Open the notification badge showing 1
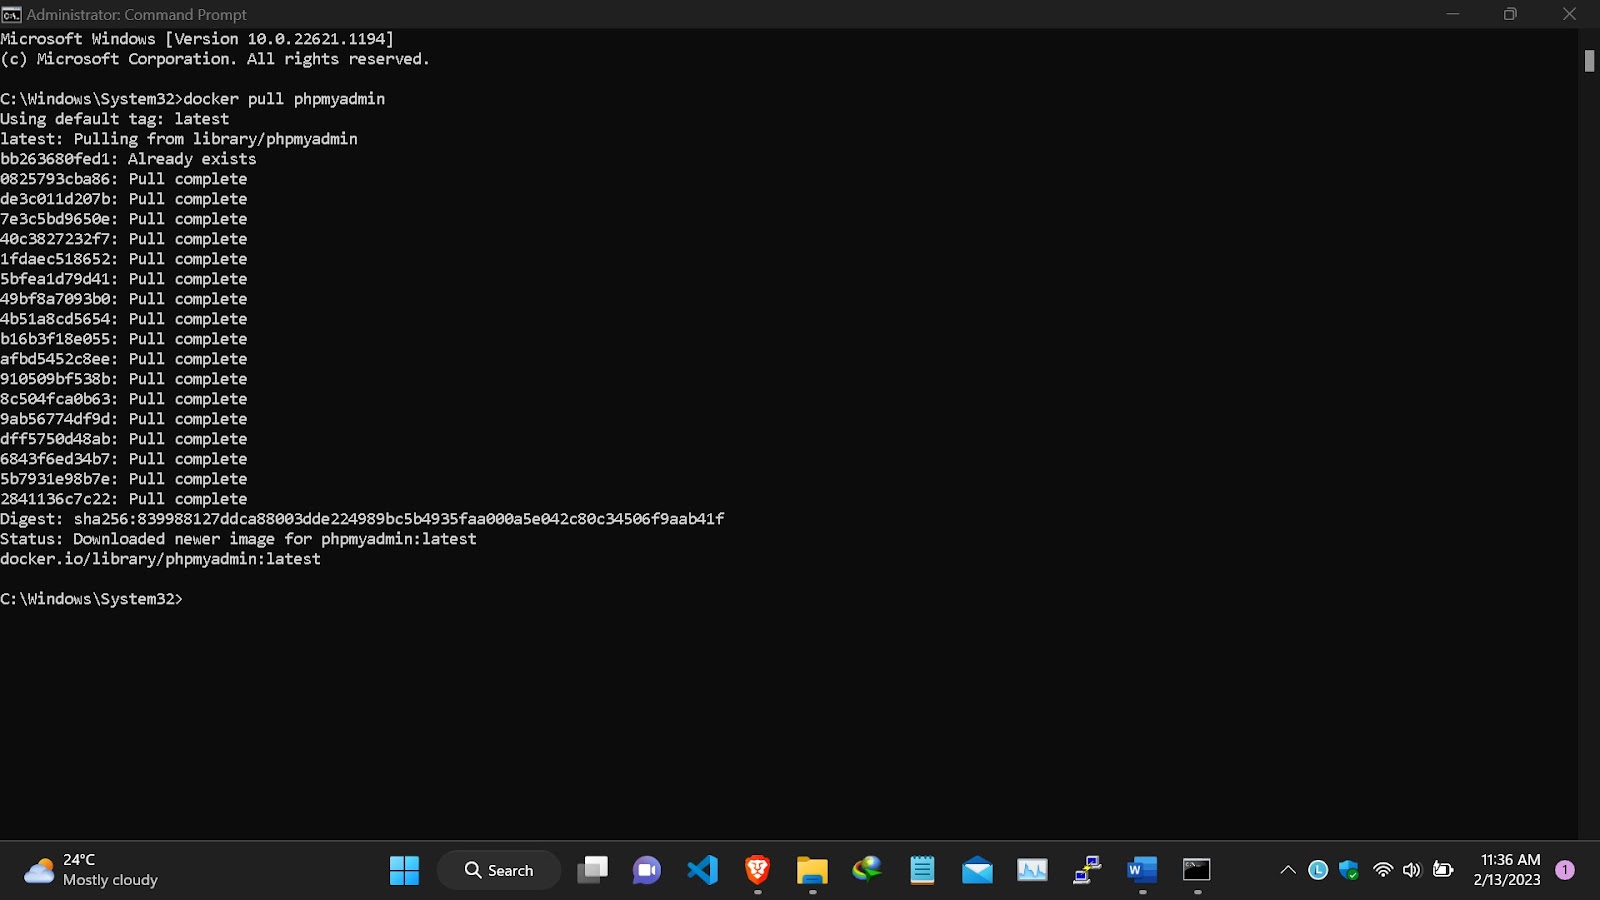The height and width of the screenshot is (900, 1600). click(x=1565, y=870)
